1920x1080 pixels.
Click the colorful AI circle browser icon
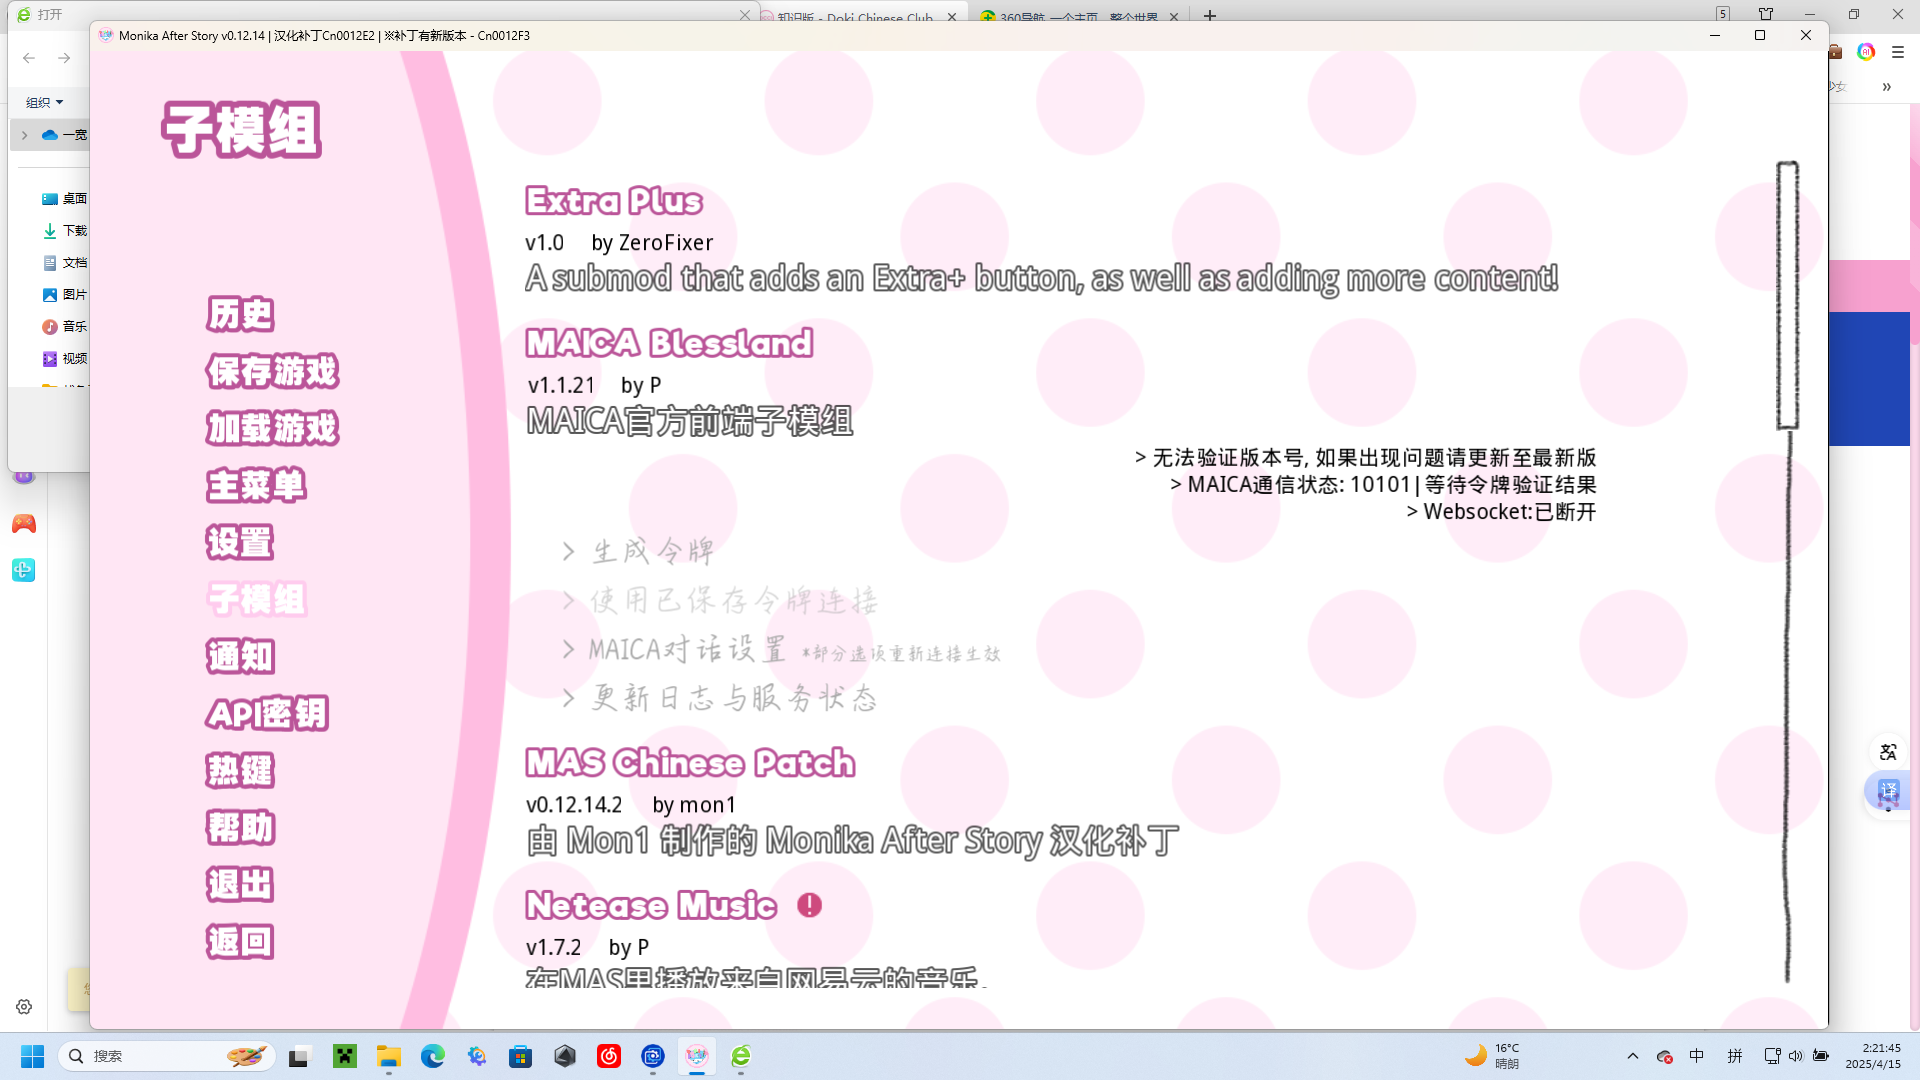tap(1866, 52)
